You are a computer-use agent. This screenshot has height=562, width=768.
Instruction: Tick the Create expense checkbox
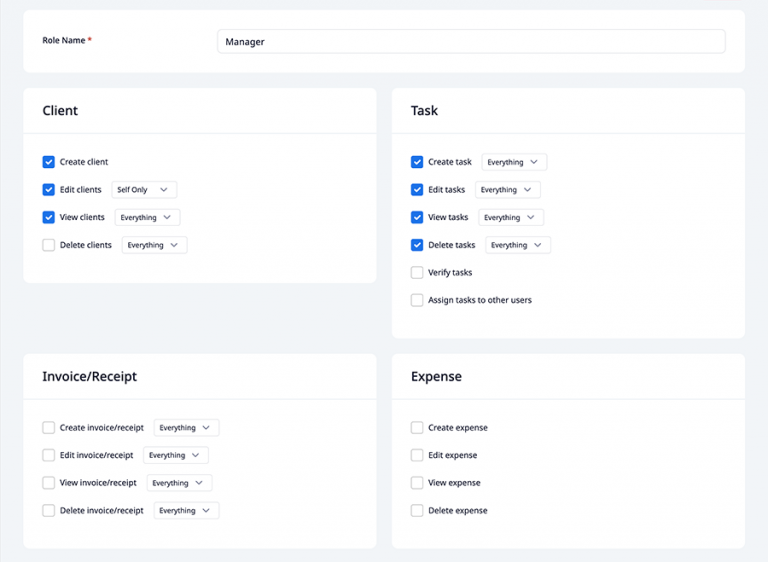tap(417, 428)
